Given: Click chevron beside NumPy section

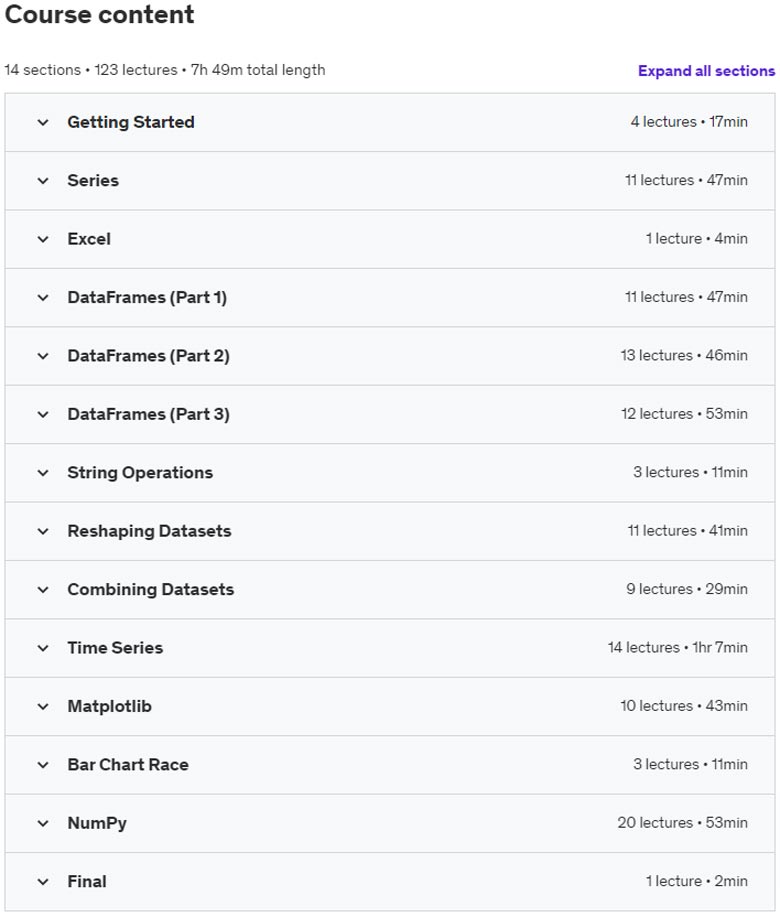Looking at the screenshot, I should (x=43, y=823).
